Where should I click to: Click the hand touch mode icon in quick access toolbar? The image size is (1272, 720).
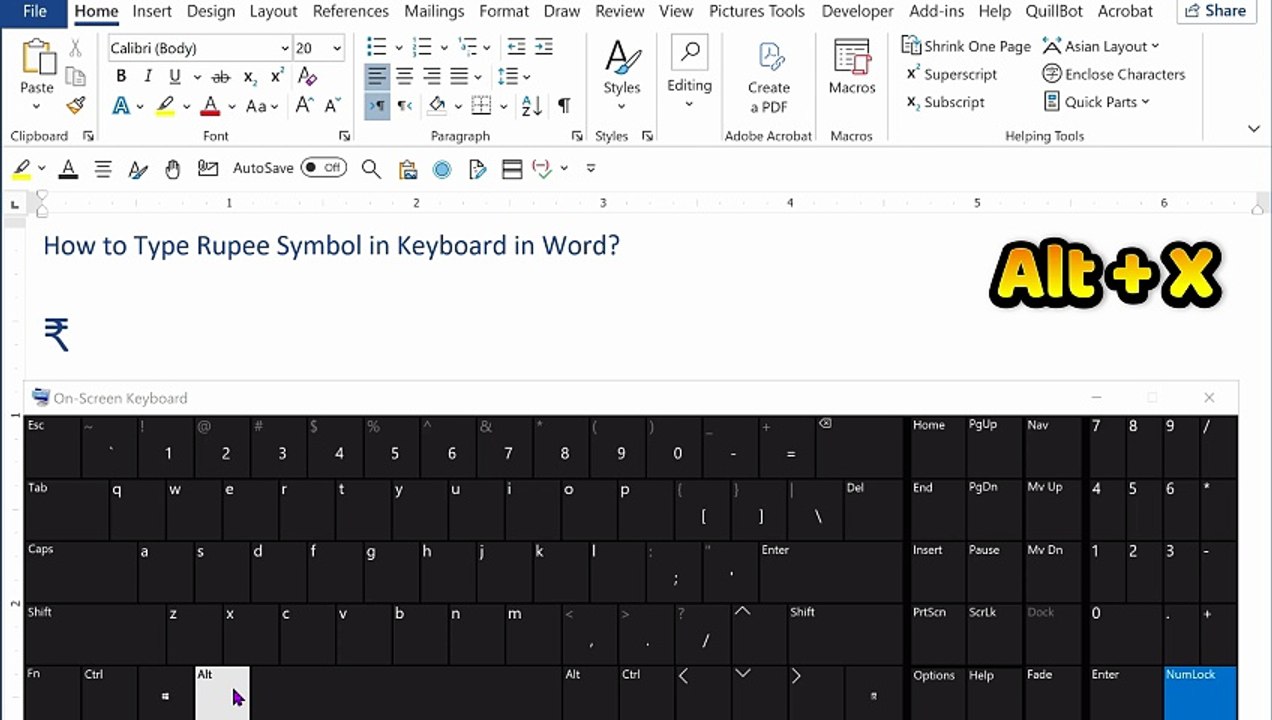coord(172,169)
